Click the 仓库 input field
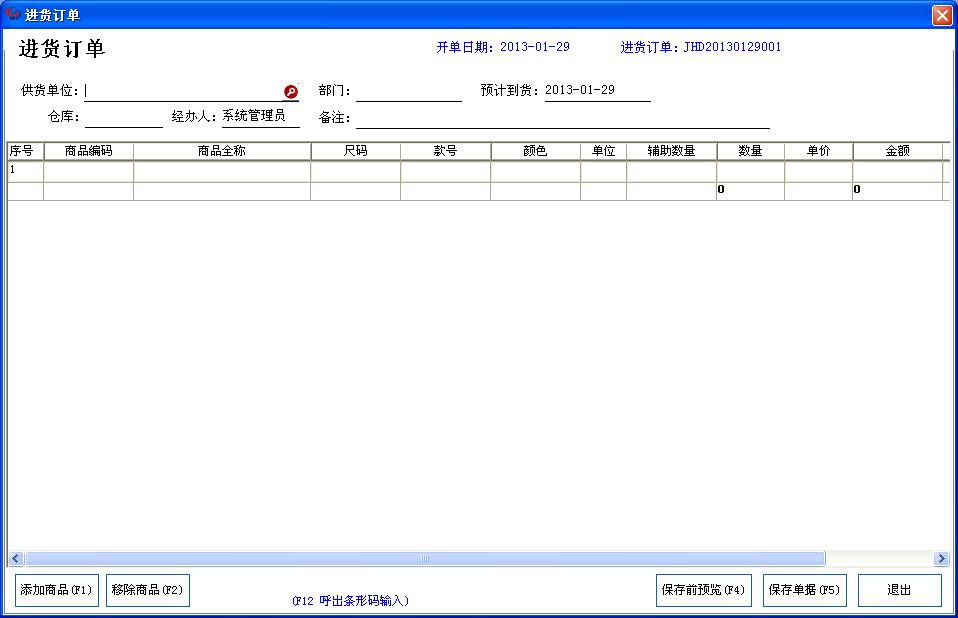Image resolution: width=958 pixels, height=618 pixels. [124, 115]
